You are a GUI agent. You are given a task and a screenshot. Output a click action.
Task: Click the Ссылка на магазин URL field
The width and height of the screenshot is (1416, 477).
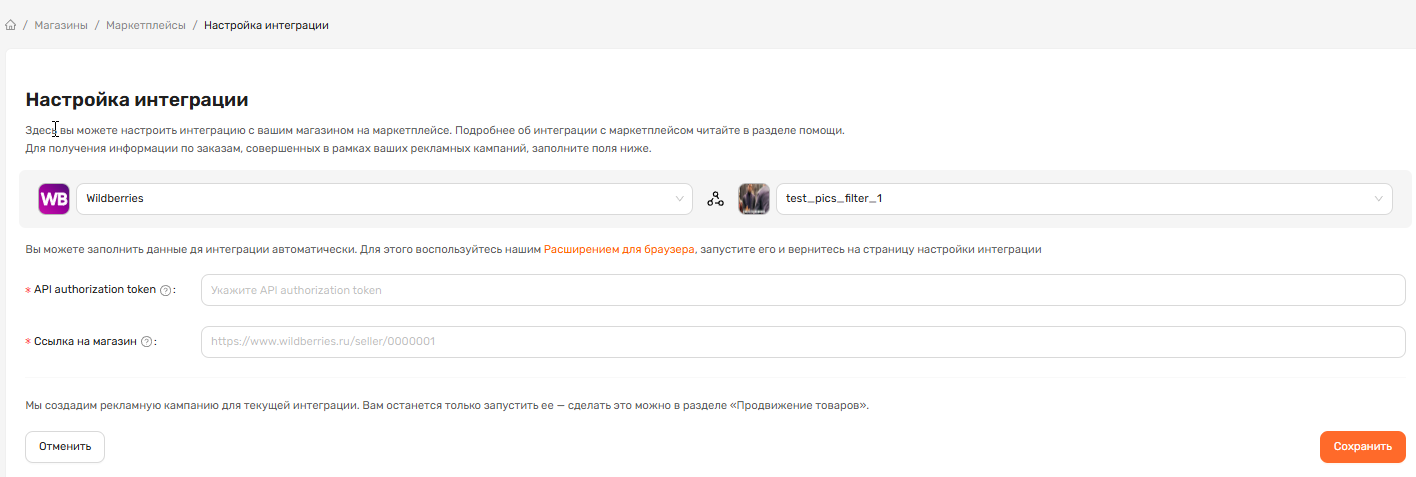coord(802,342)
